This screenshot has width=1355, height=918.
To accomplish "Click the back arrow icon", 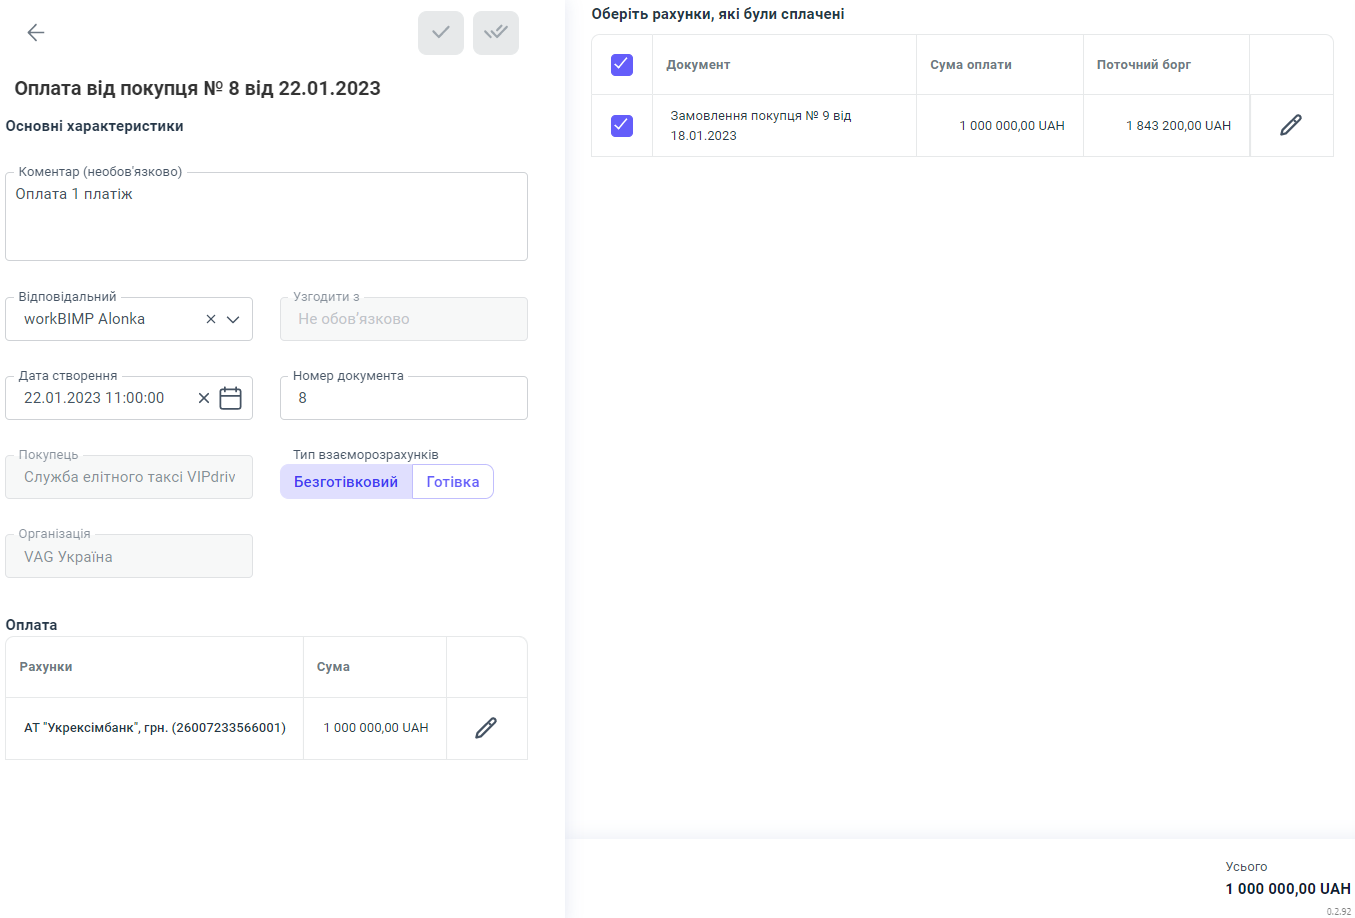I will pyautogui.click(x=36, y=33).
